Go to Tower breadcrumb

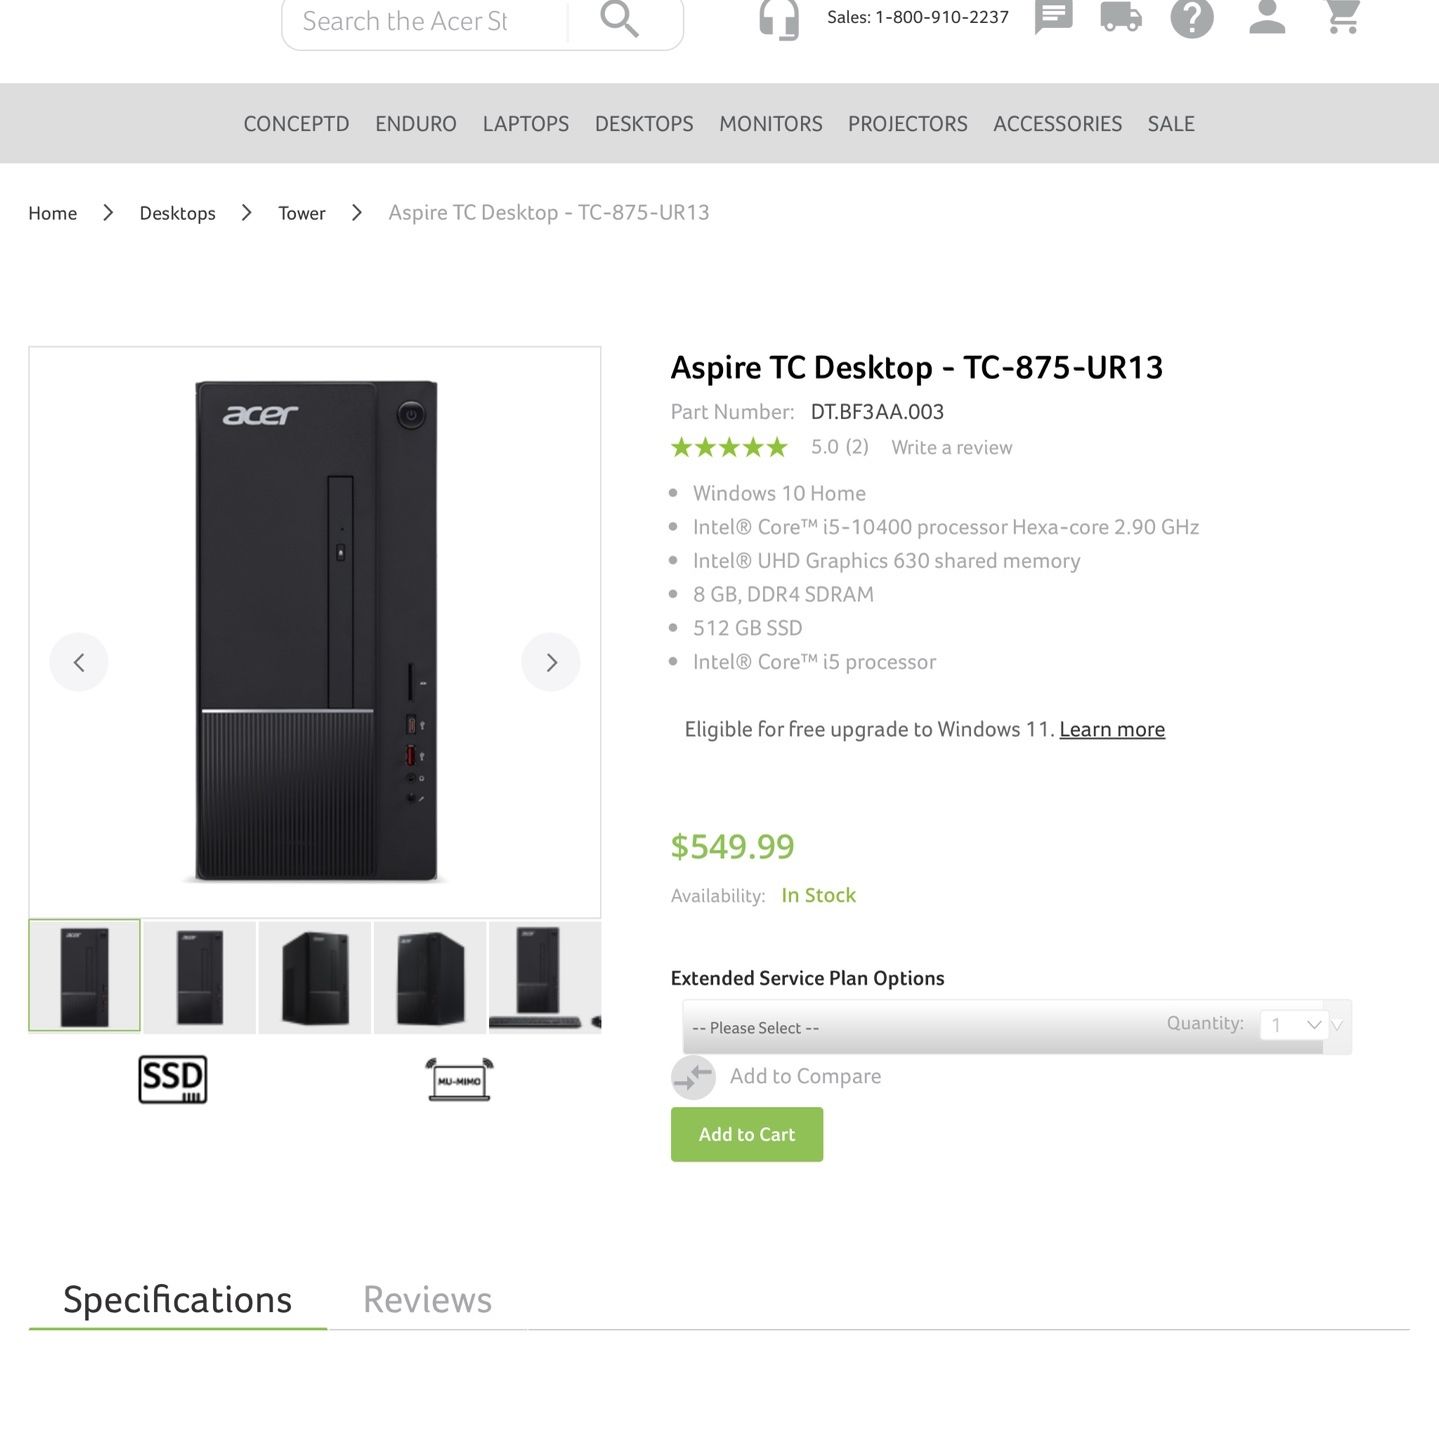click(302, 213)
